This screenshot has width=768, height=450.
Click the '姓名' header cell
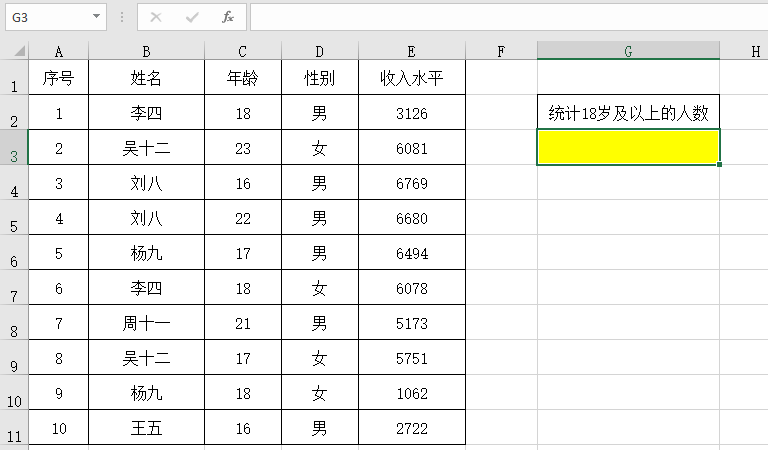coord(146,77)
